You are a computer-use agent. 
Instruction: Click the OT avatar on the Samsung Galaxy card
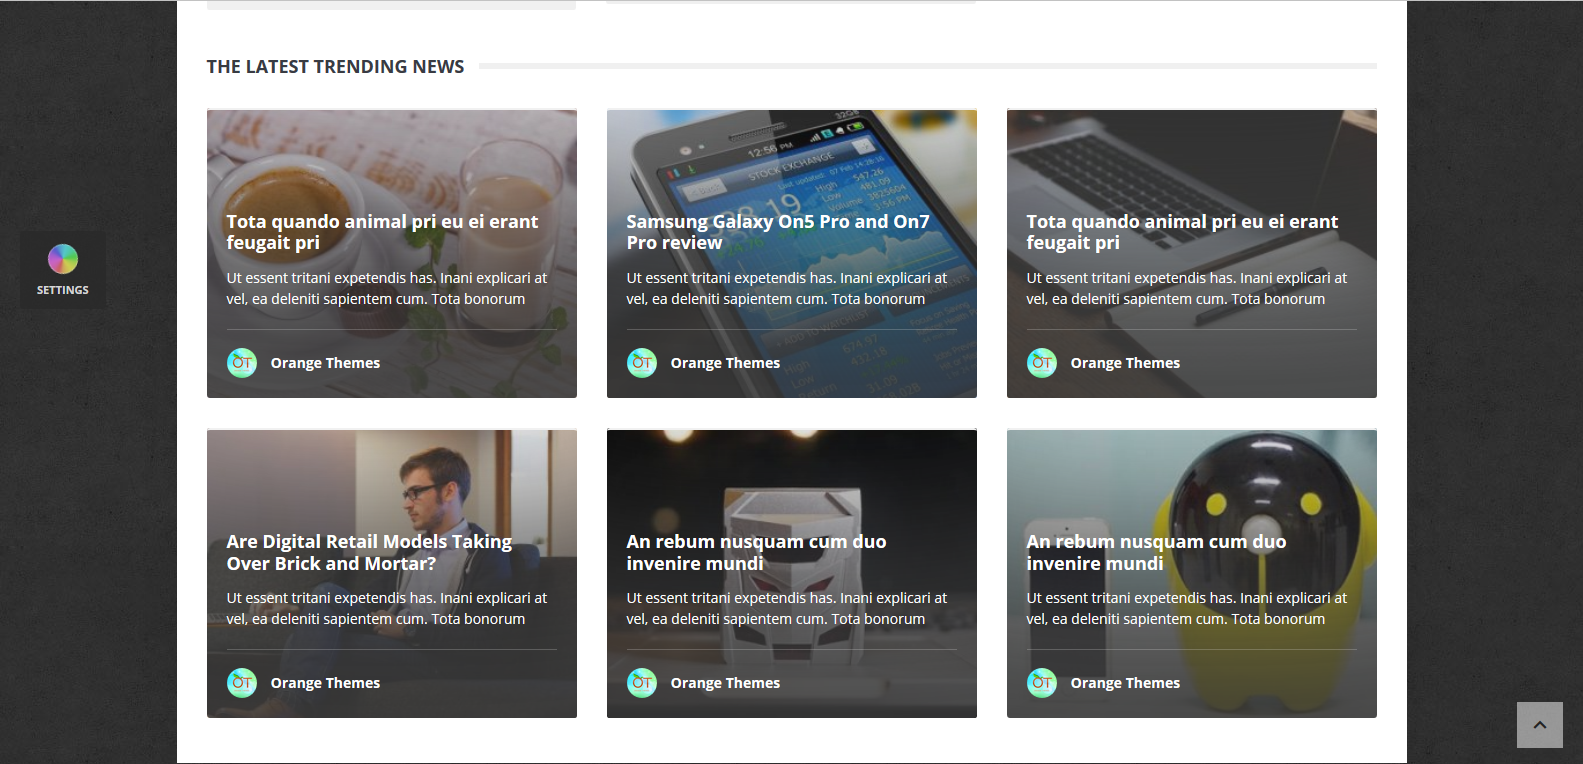tap(642, 363)
